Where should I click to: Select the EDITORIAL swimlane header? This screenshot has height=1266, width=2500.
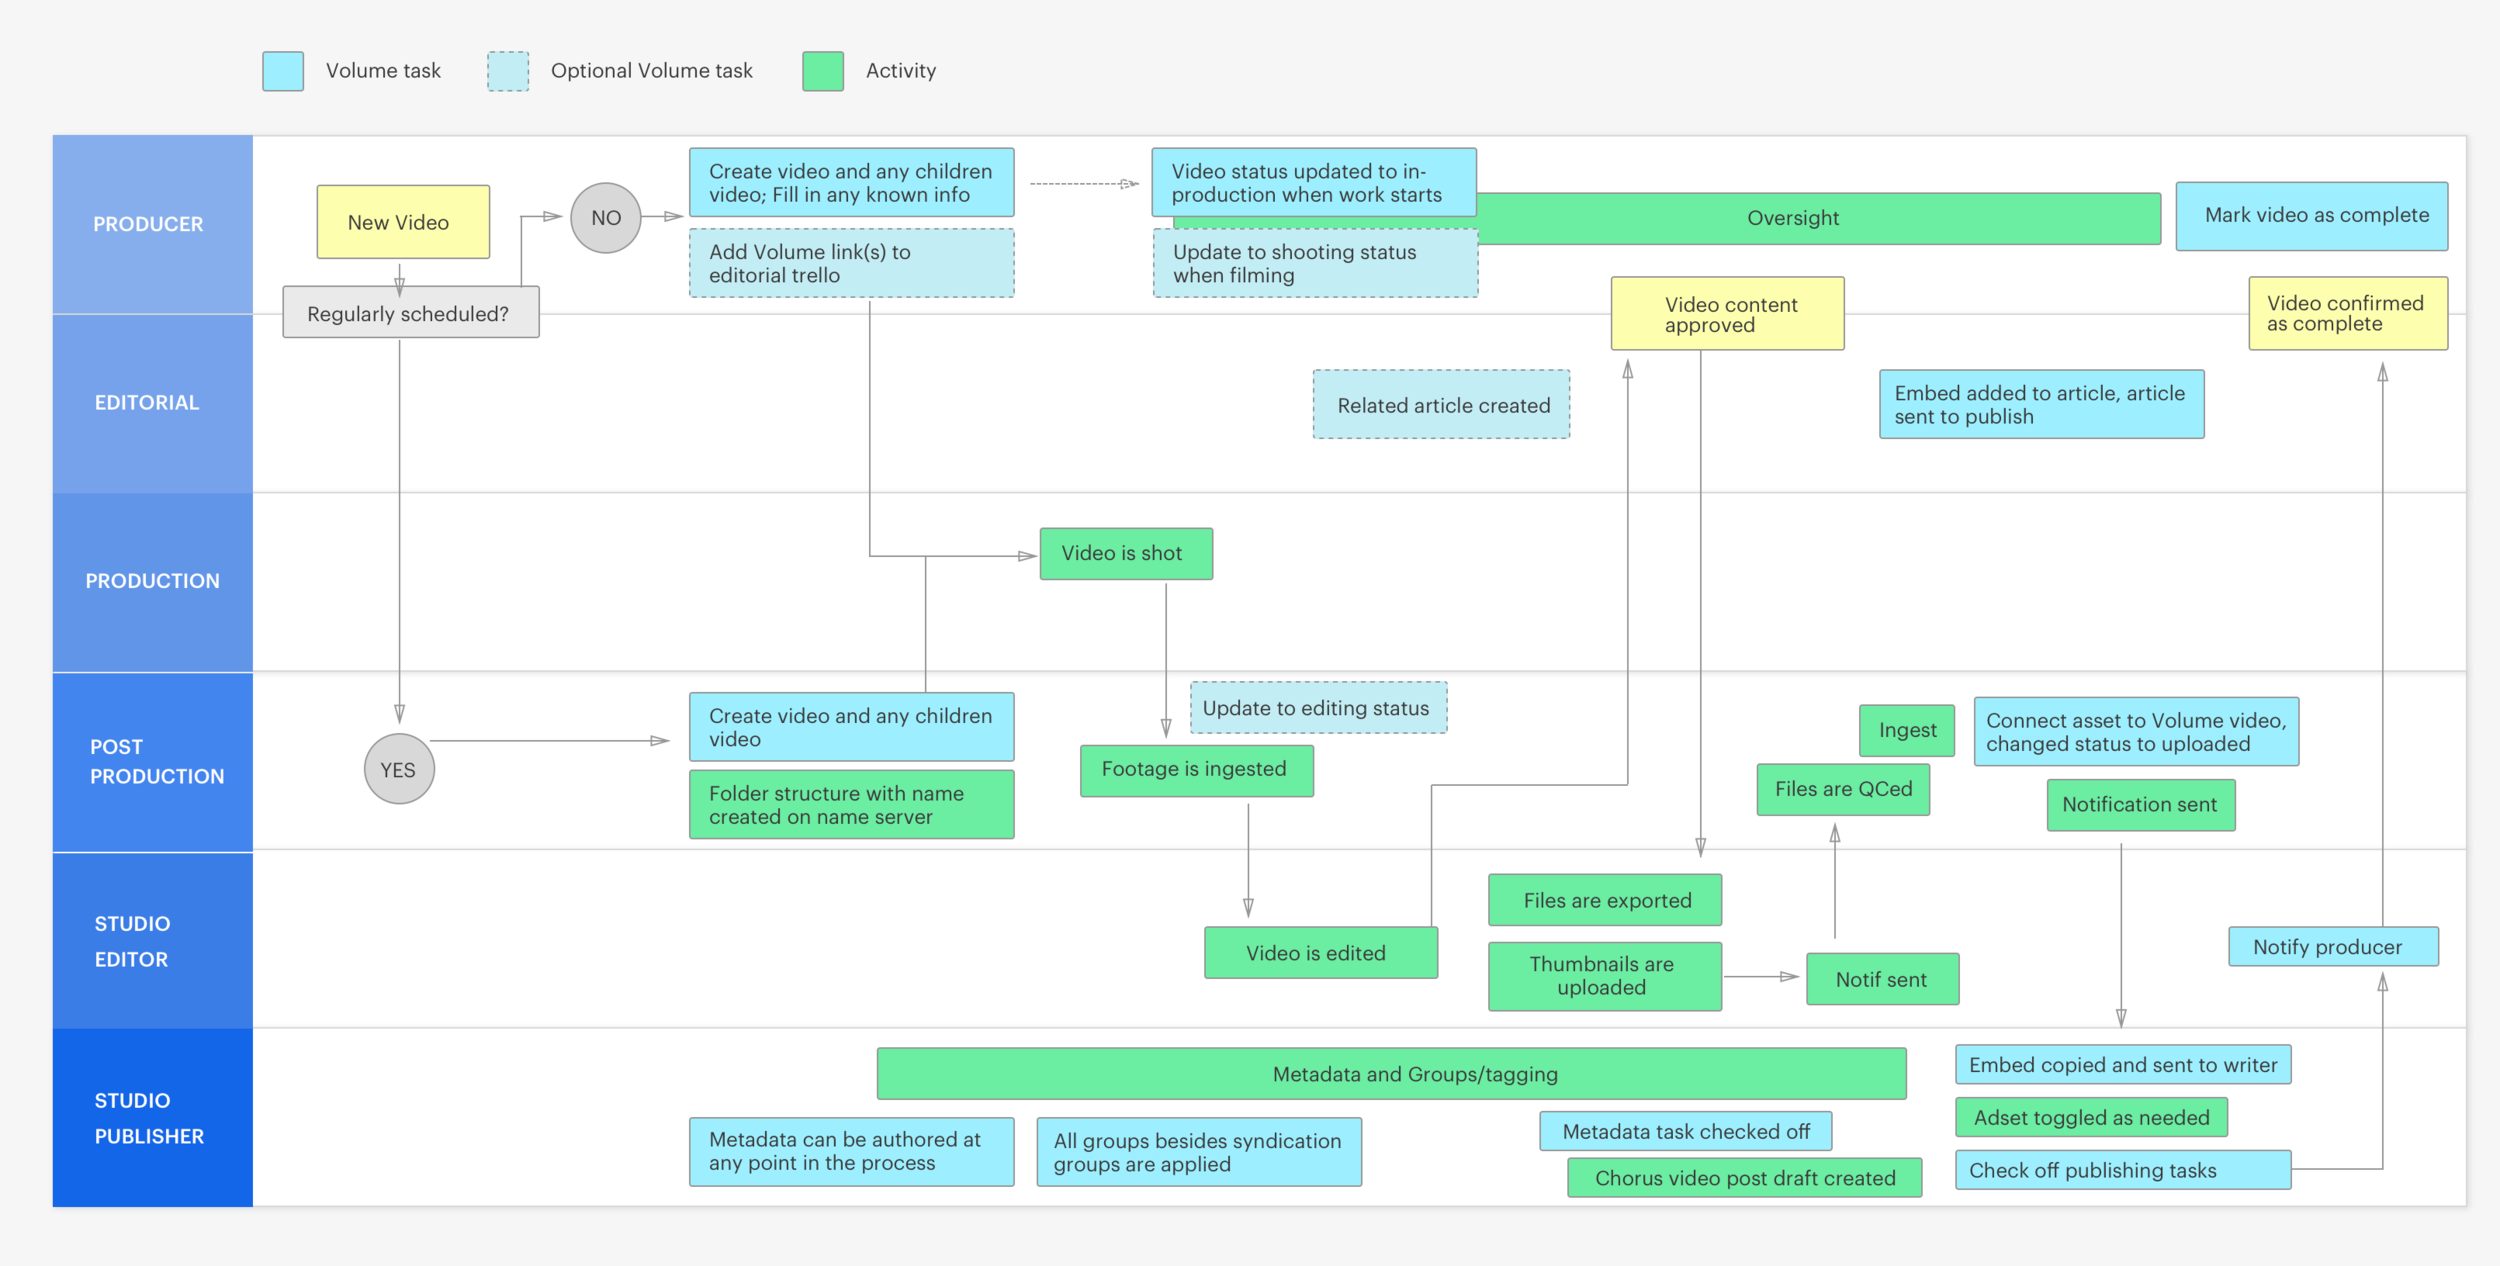152,403
